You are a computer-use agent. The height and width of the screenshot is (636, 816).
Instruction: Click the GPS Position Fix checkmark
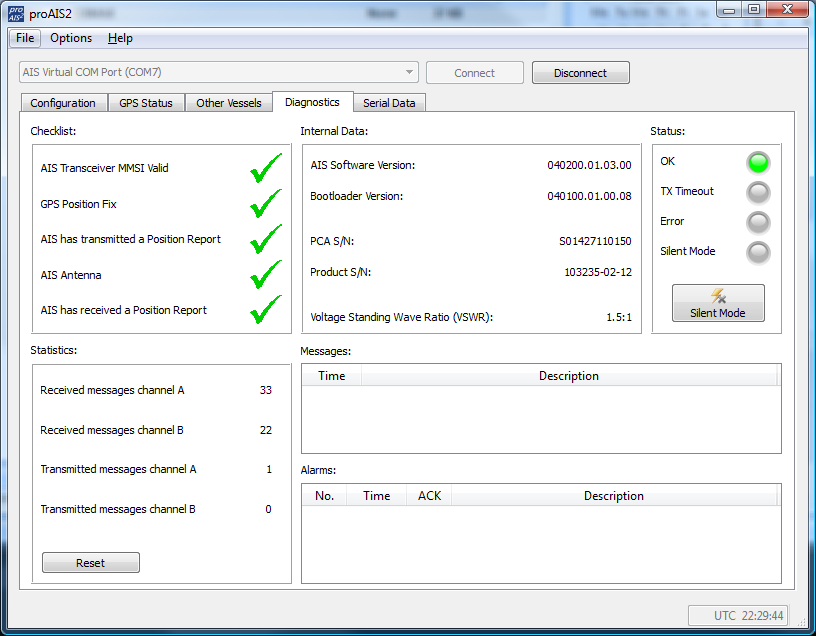pyautogui.click(x=265, y=204)
